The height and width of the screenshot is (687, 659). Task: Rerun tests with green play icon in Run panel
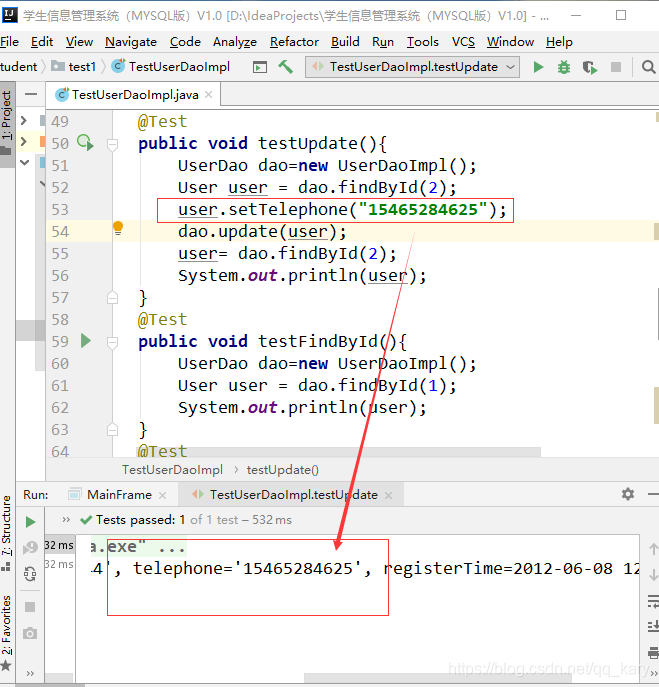pos(30,522)
